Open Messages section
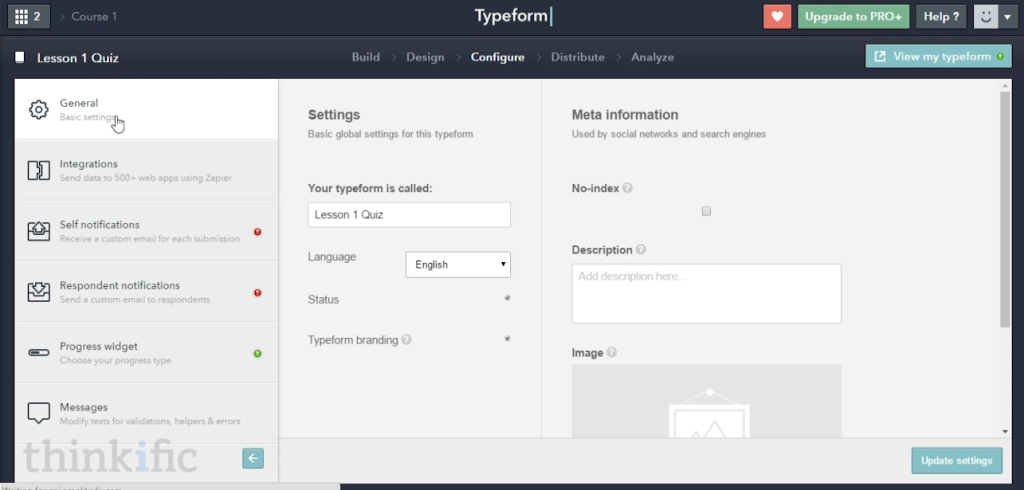The image size is (1024, 490). click(x=146, y=413)
